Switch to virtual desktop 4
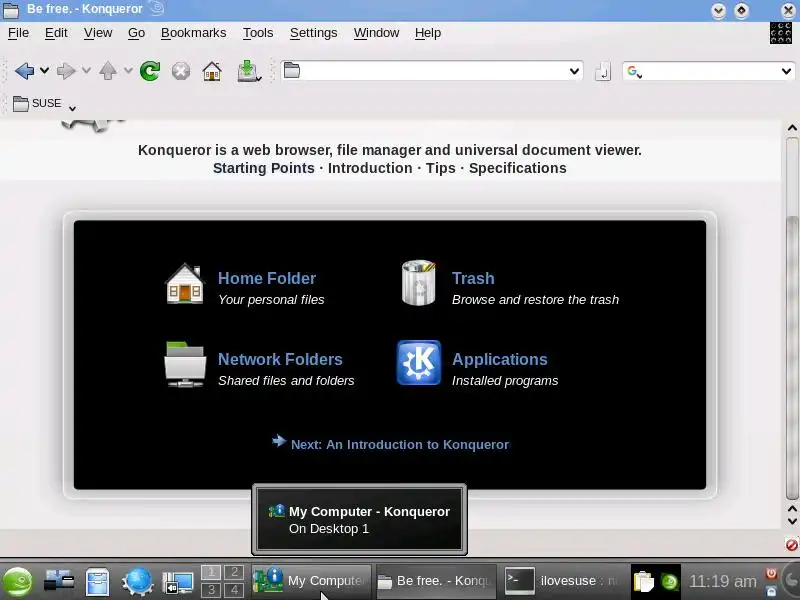 (x=234, y=590)
